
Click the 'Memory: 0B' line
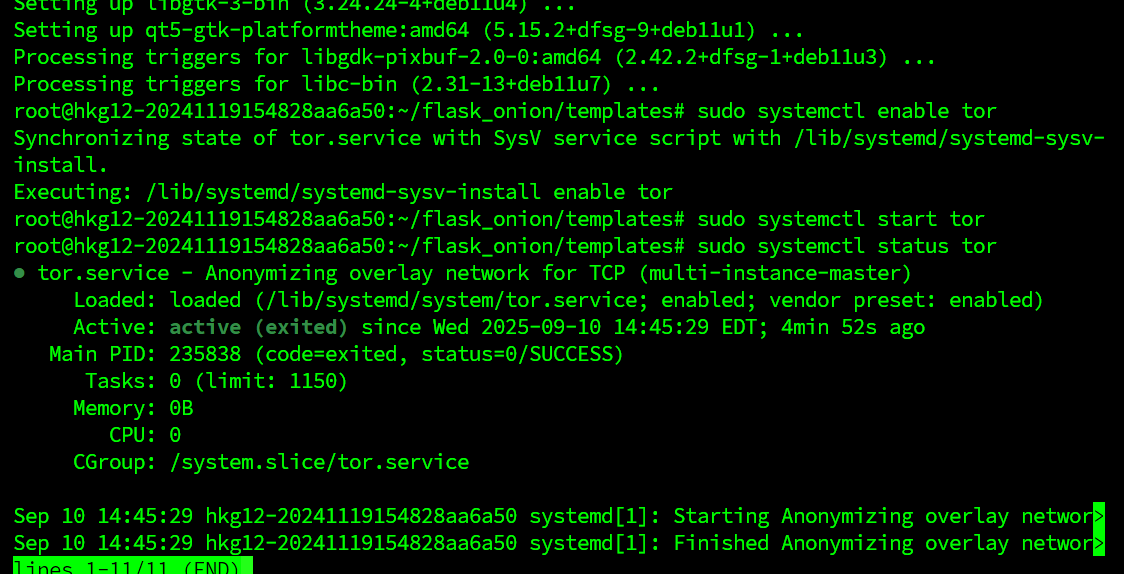pyautogui.click(x=133, y=408)
